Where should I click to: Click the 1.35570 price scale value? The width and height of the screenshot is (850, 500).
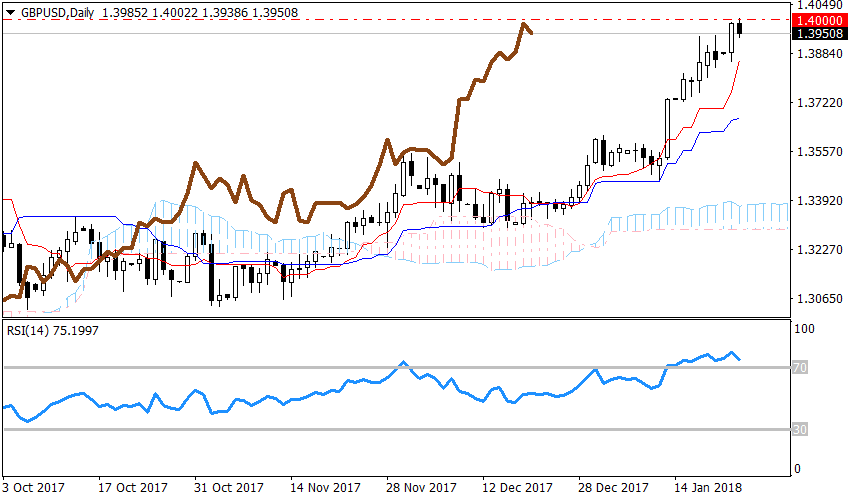tap(820, 151)
